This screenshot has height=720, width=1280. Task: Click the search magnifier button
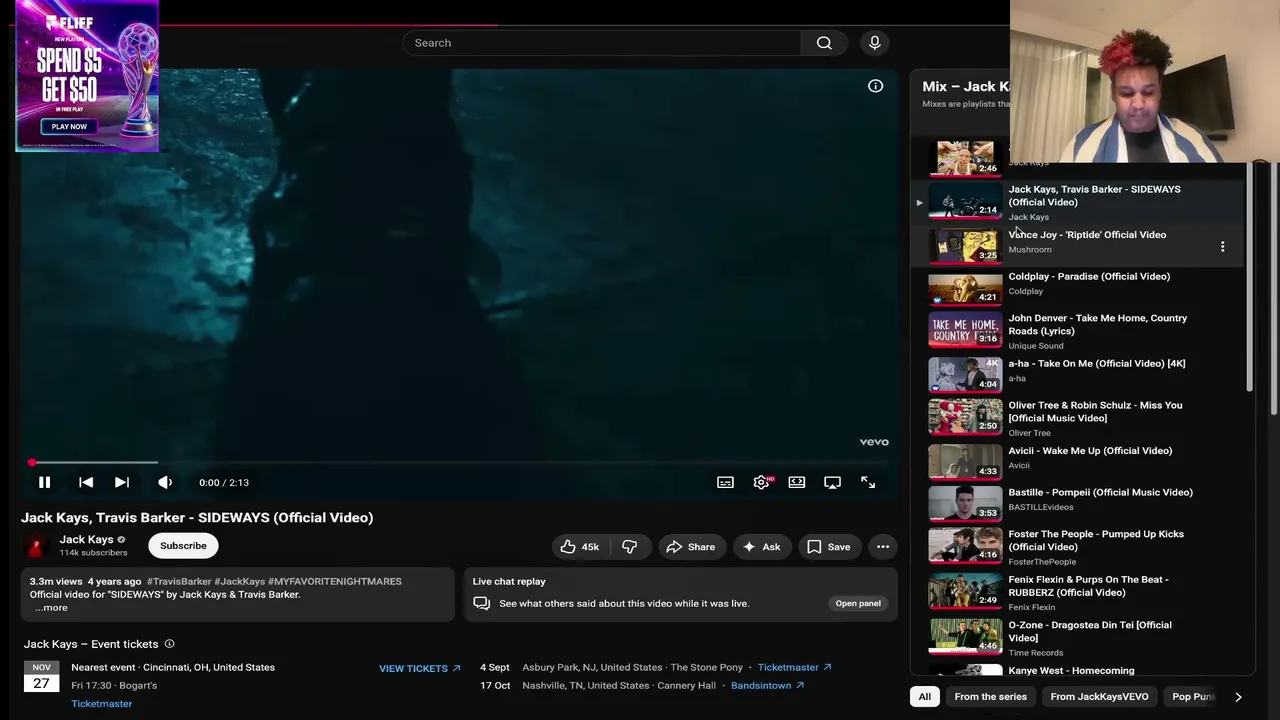click(x=824, y=43)
